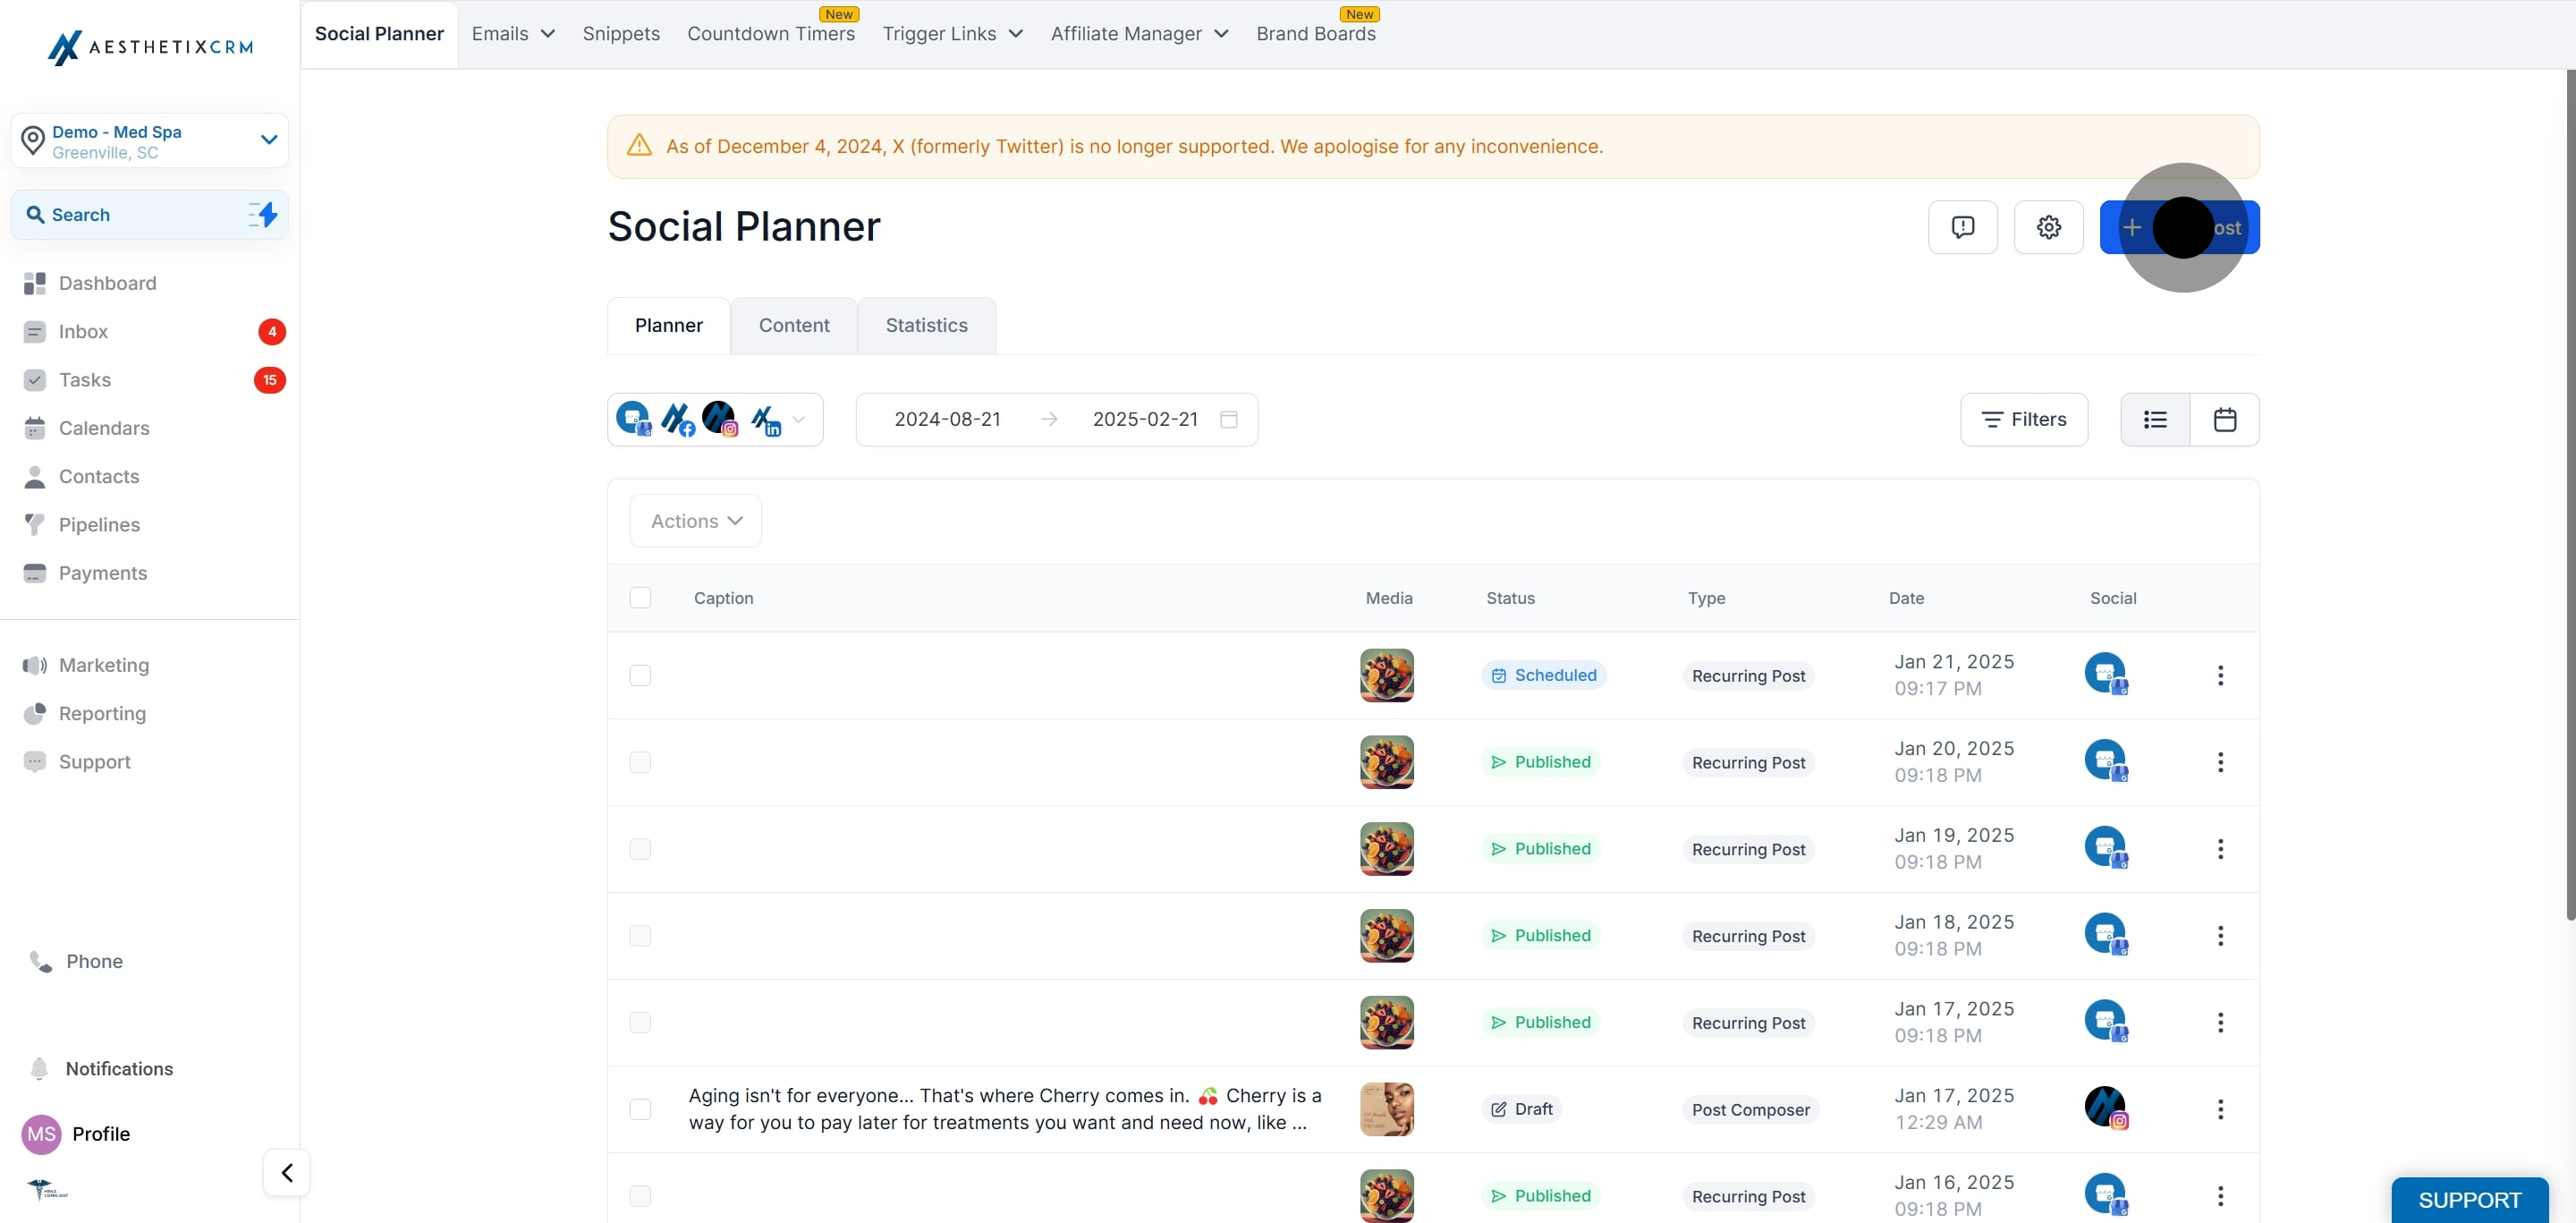This screenshot has width=2576, height=1223.
Task: Click the quick actions lightning icon
Action: [x=263, y=214]
